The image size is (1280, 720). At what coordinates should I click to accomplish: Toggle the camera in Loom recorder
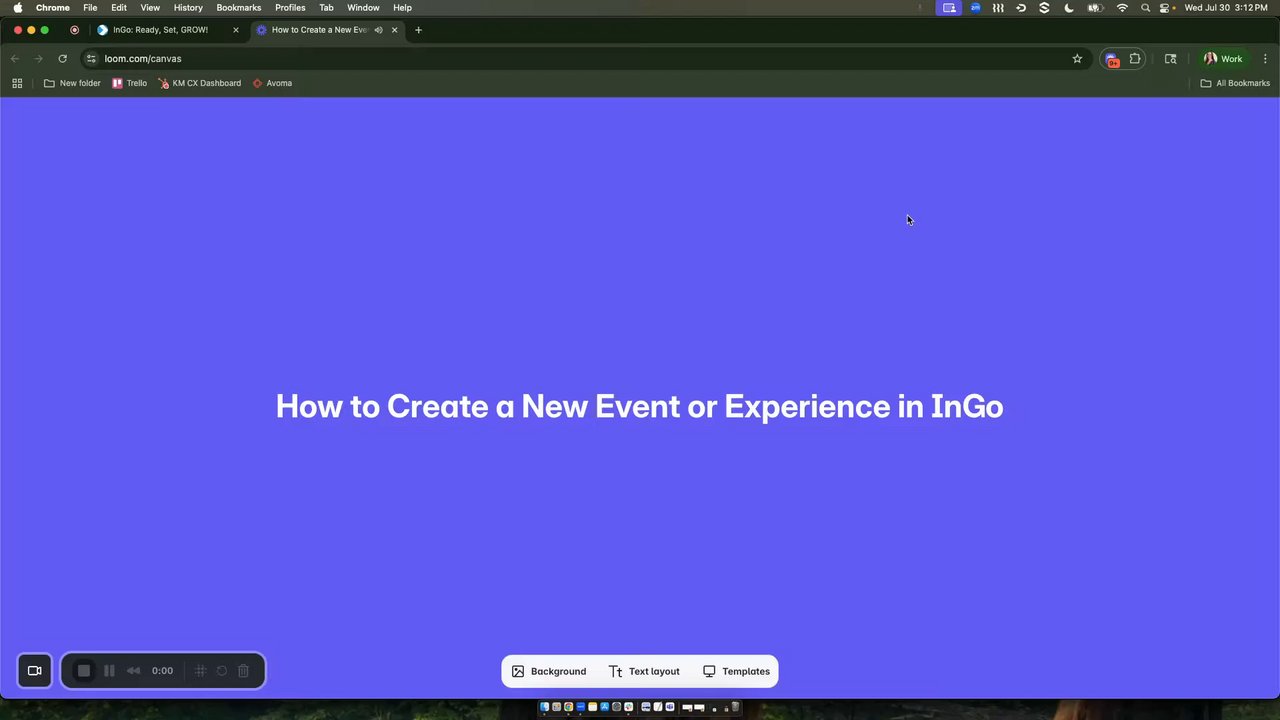pyautogui.click(x=34, y=671)
